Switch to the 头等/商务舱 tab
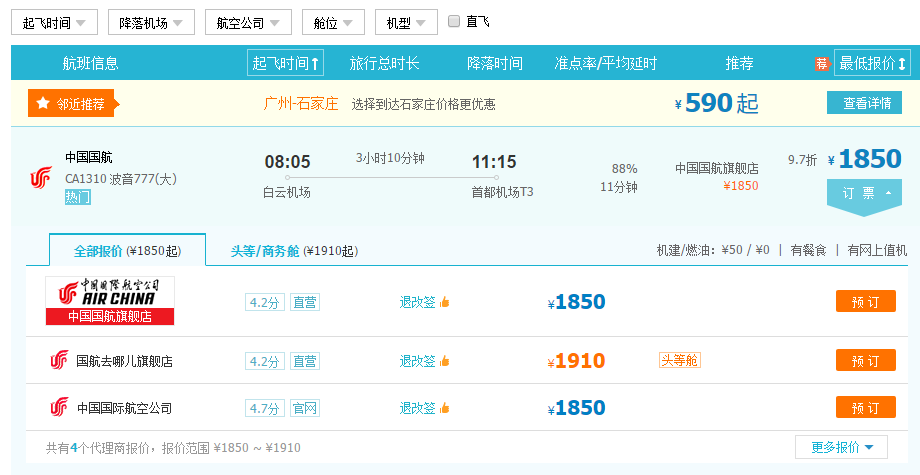920x475 pixels. click(294, 251)
